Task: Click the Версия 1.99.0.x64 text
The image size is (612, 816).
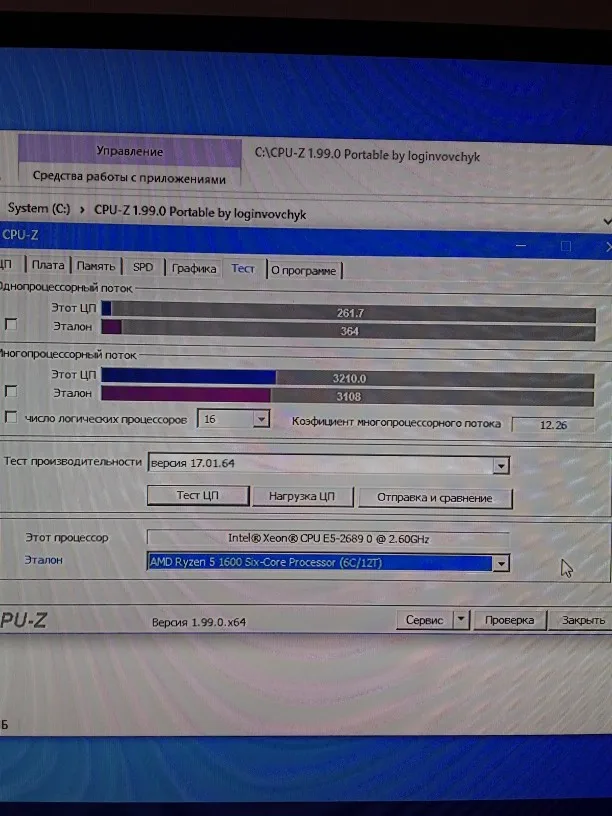Action: pyautogui.click(x=199, y=622)
